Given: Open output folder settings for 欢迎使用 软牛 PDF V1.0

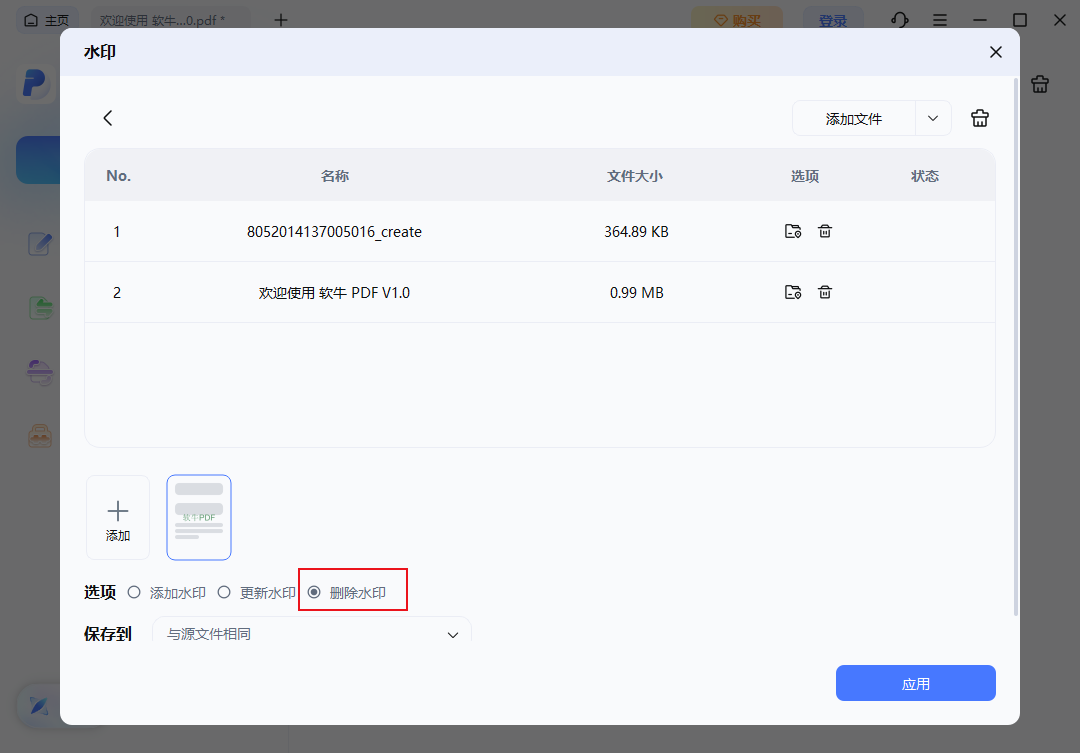Looking at the screenshot, I should pyautogui.click(x=793, y=292).
